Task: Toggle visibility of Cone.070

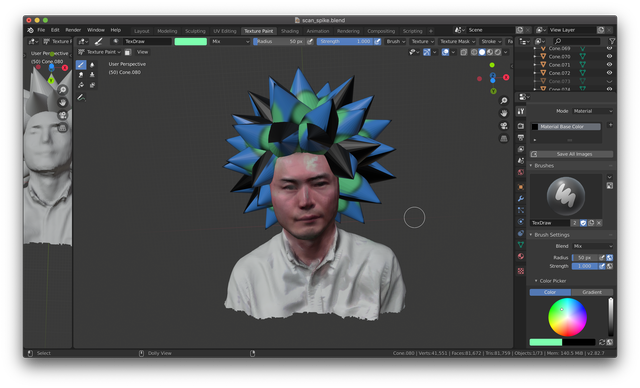Action: 609,56
